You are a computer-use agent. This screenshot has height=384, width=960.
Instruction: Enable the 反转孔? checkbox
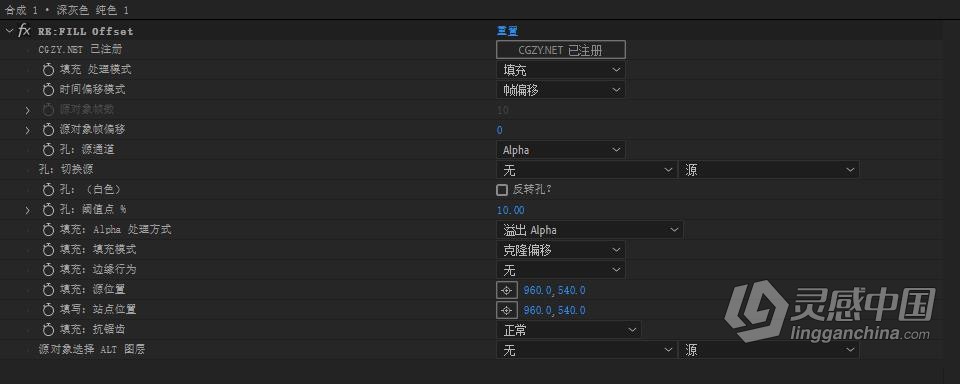click(502, 190)
